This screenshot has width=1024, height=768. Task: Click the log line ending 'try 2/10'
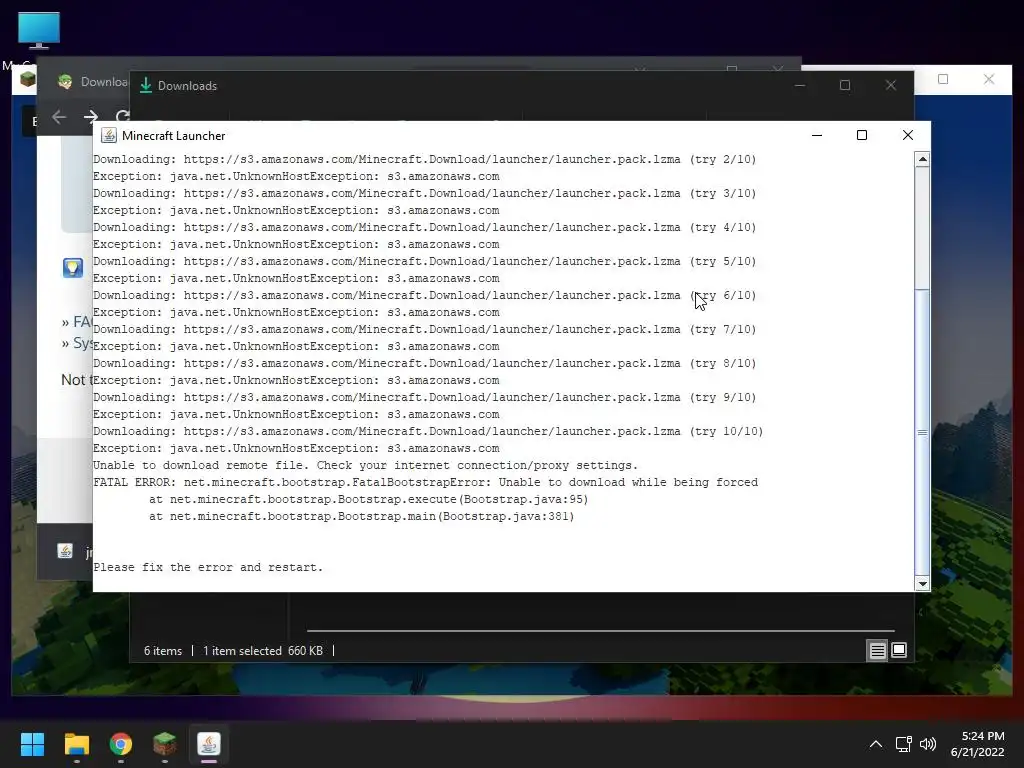coord(425,159)
